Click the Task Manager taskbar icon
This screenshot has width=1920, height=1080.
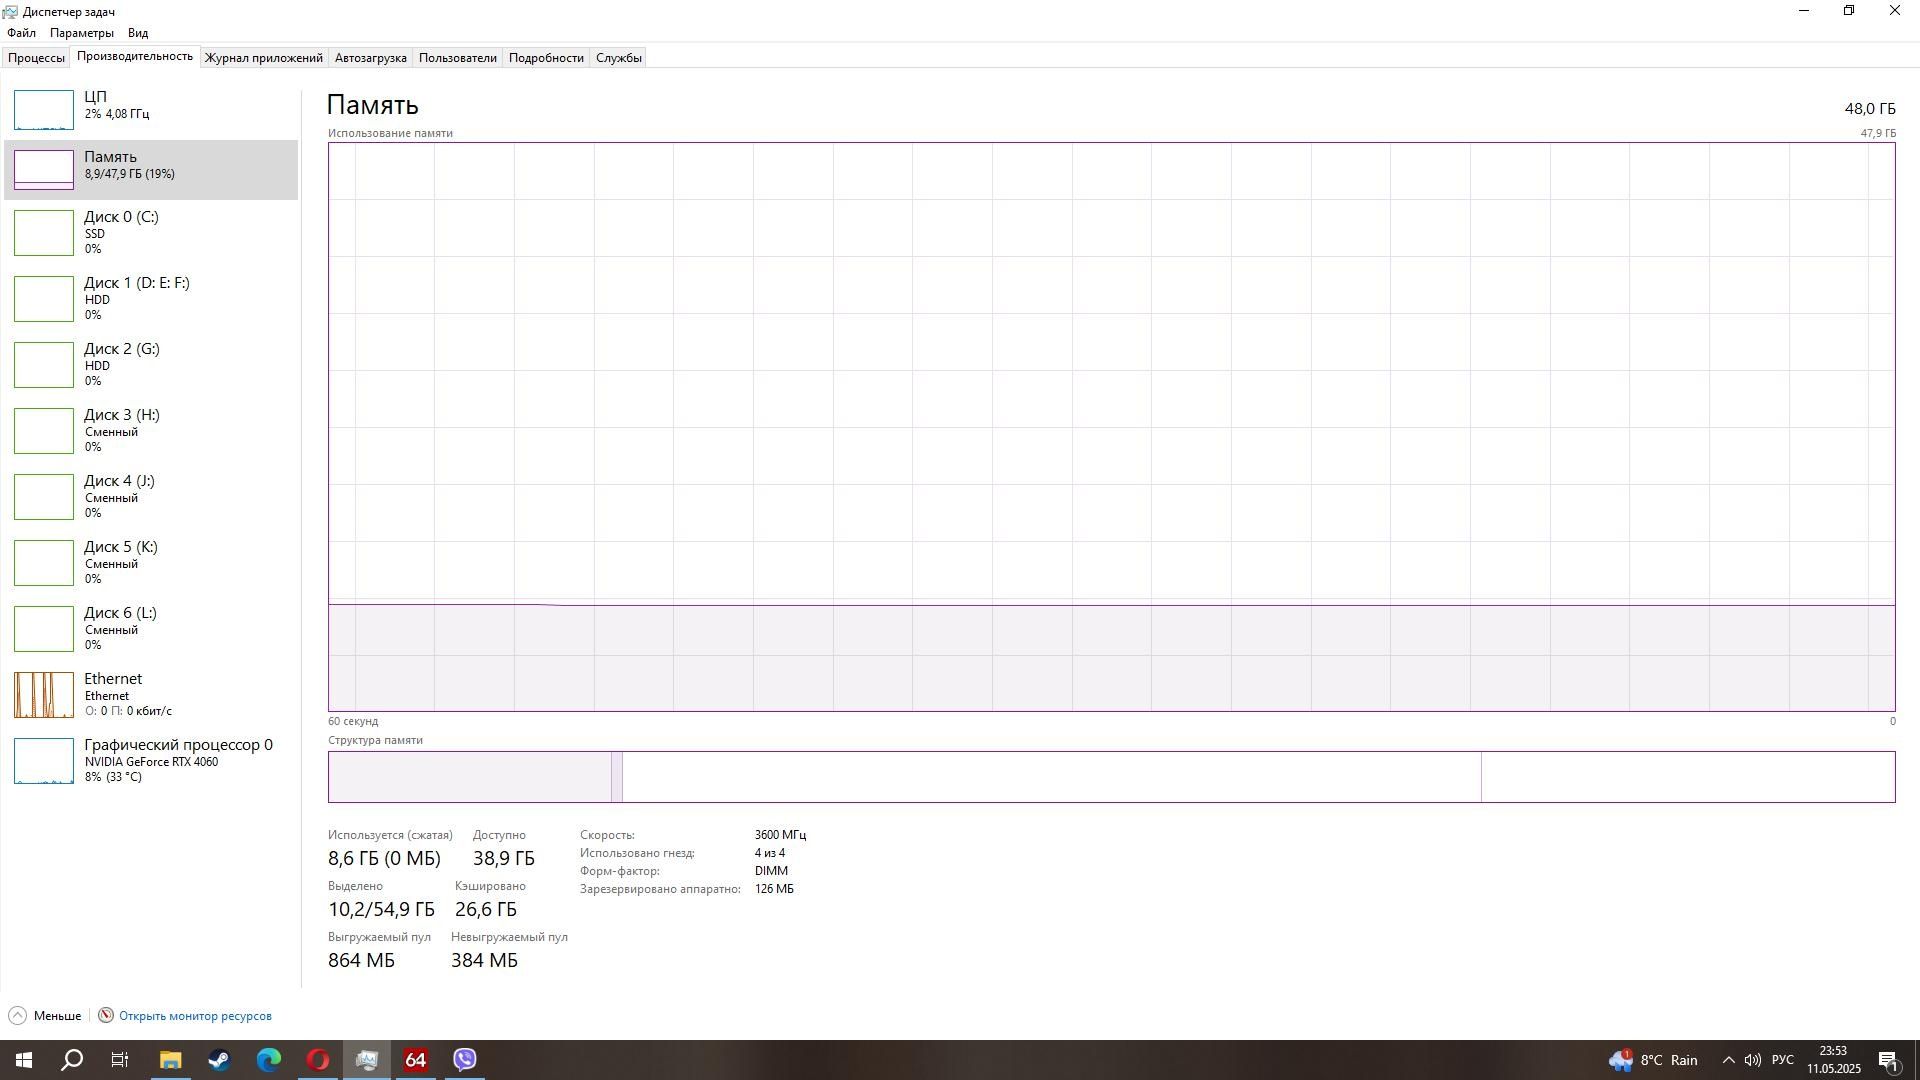click(x=366, y=1060)
